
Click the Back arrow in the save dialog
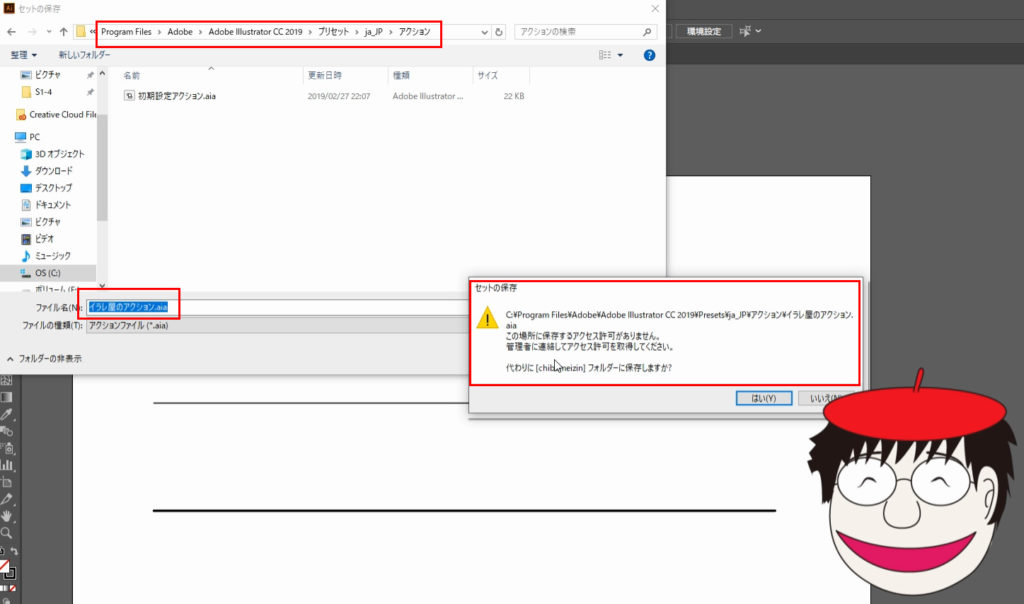pyautogui.click(x=11, y=31)
